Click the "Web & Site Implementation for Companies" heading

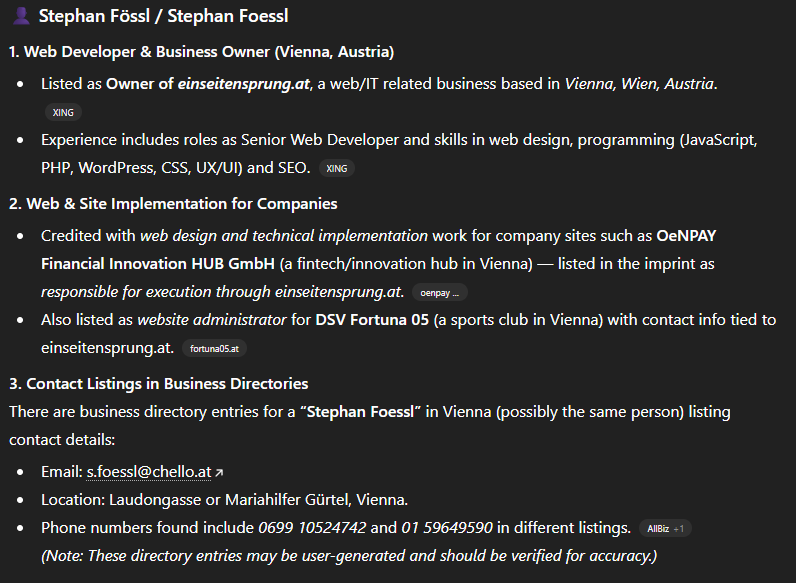[x=173, y=203]
